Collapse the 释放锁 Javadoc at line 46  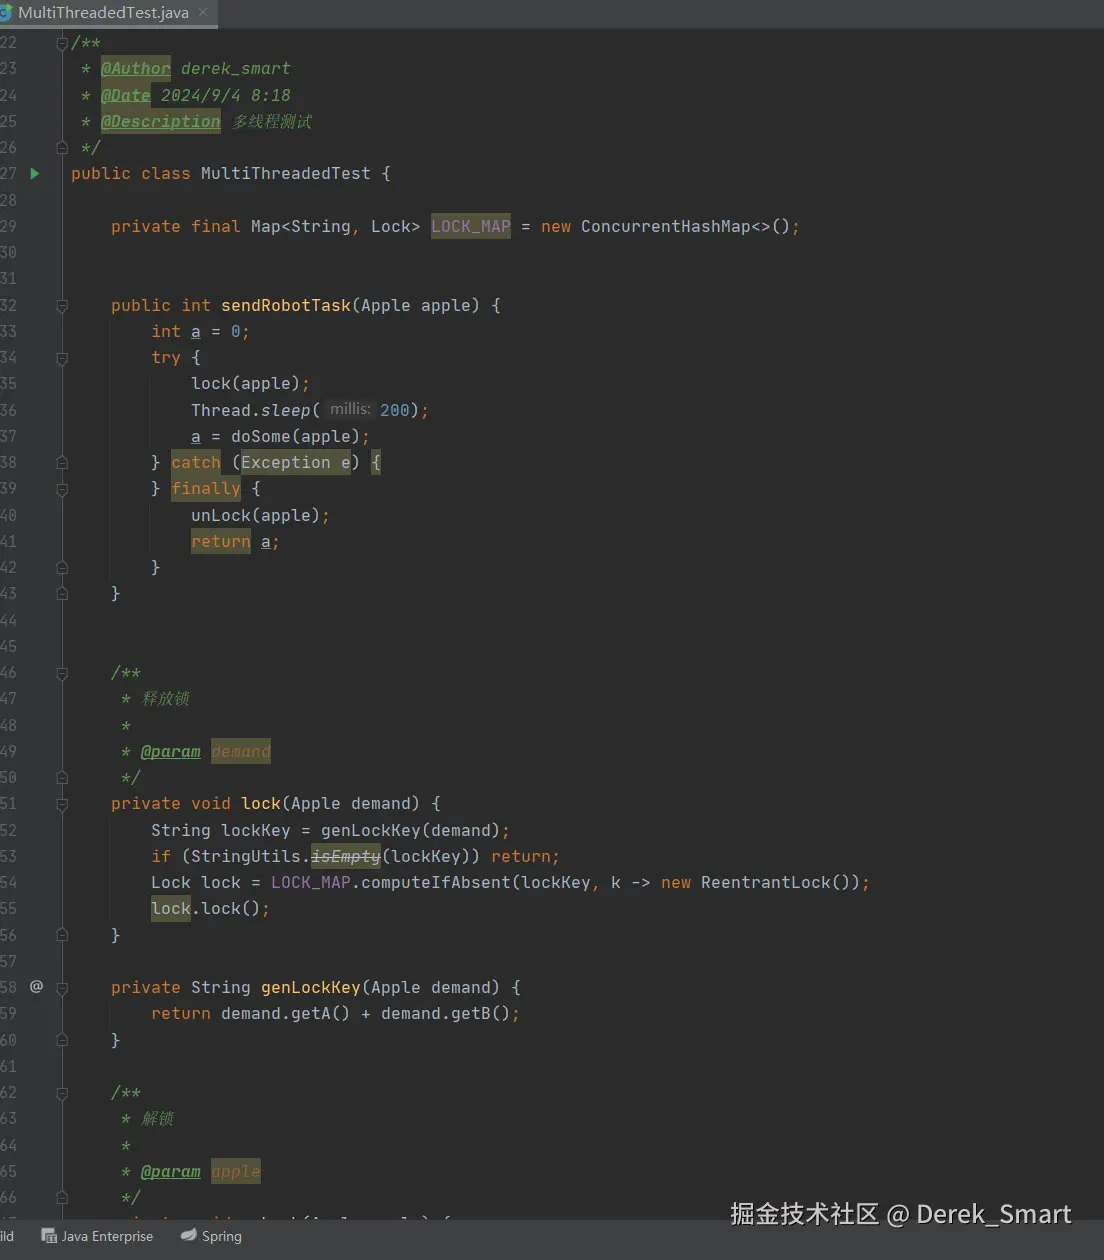coord(62,673)
